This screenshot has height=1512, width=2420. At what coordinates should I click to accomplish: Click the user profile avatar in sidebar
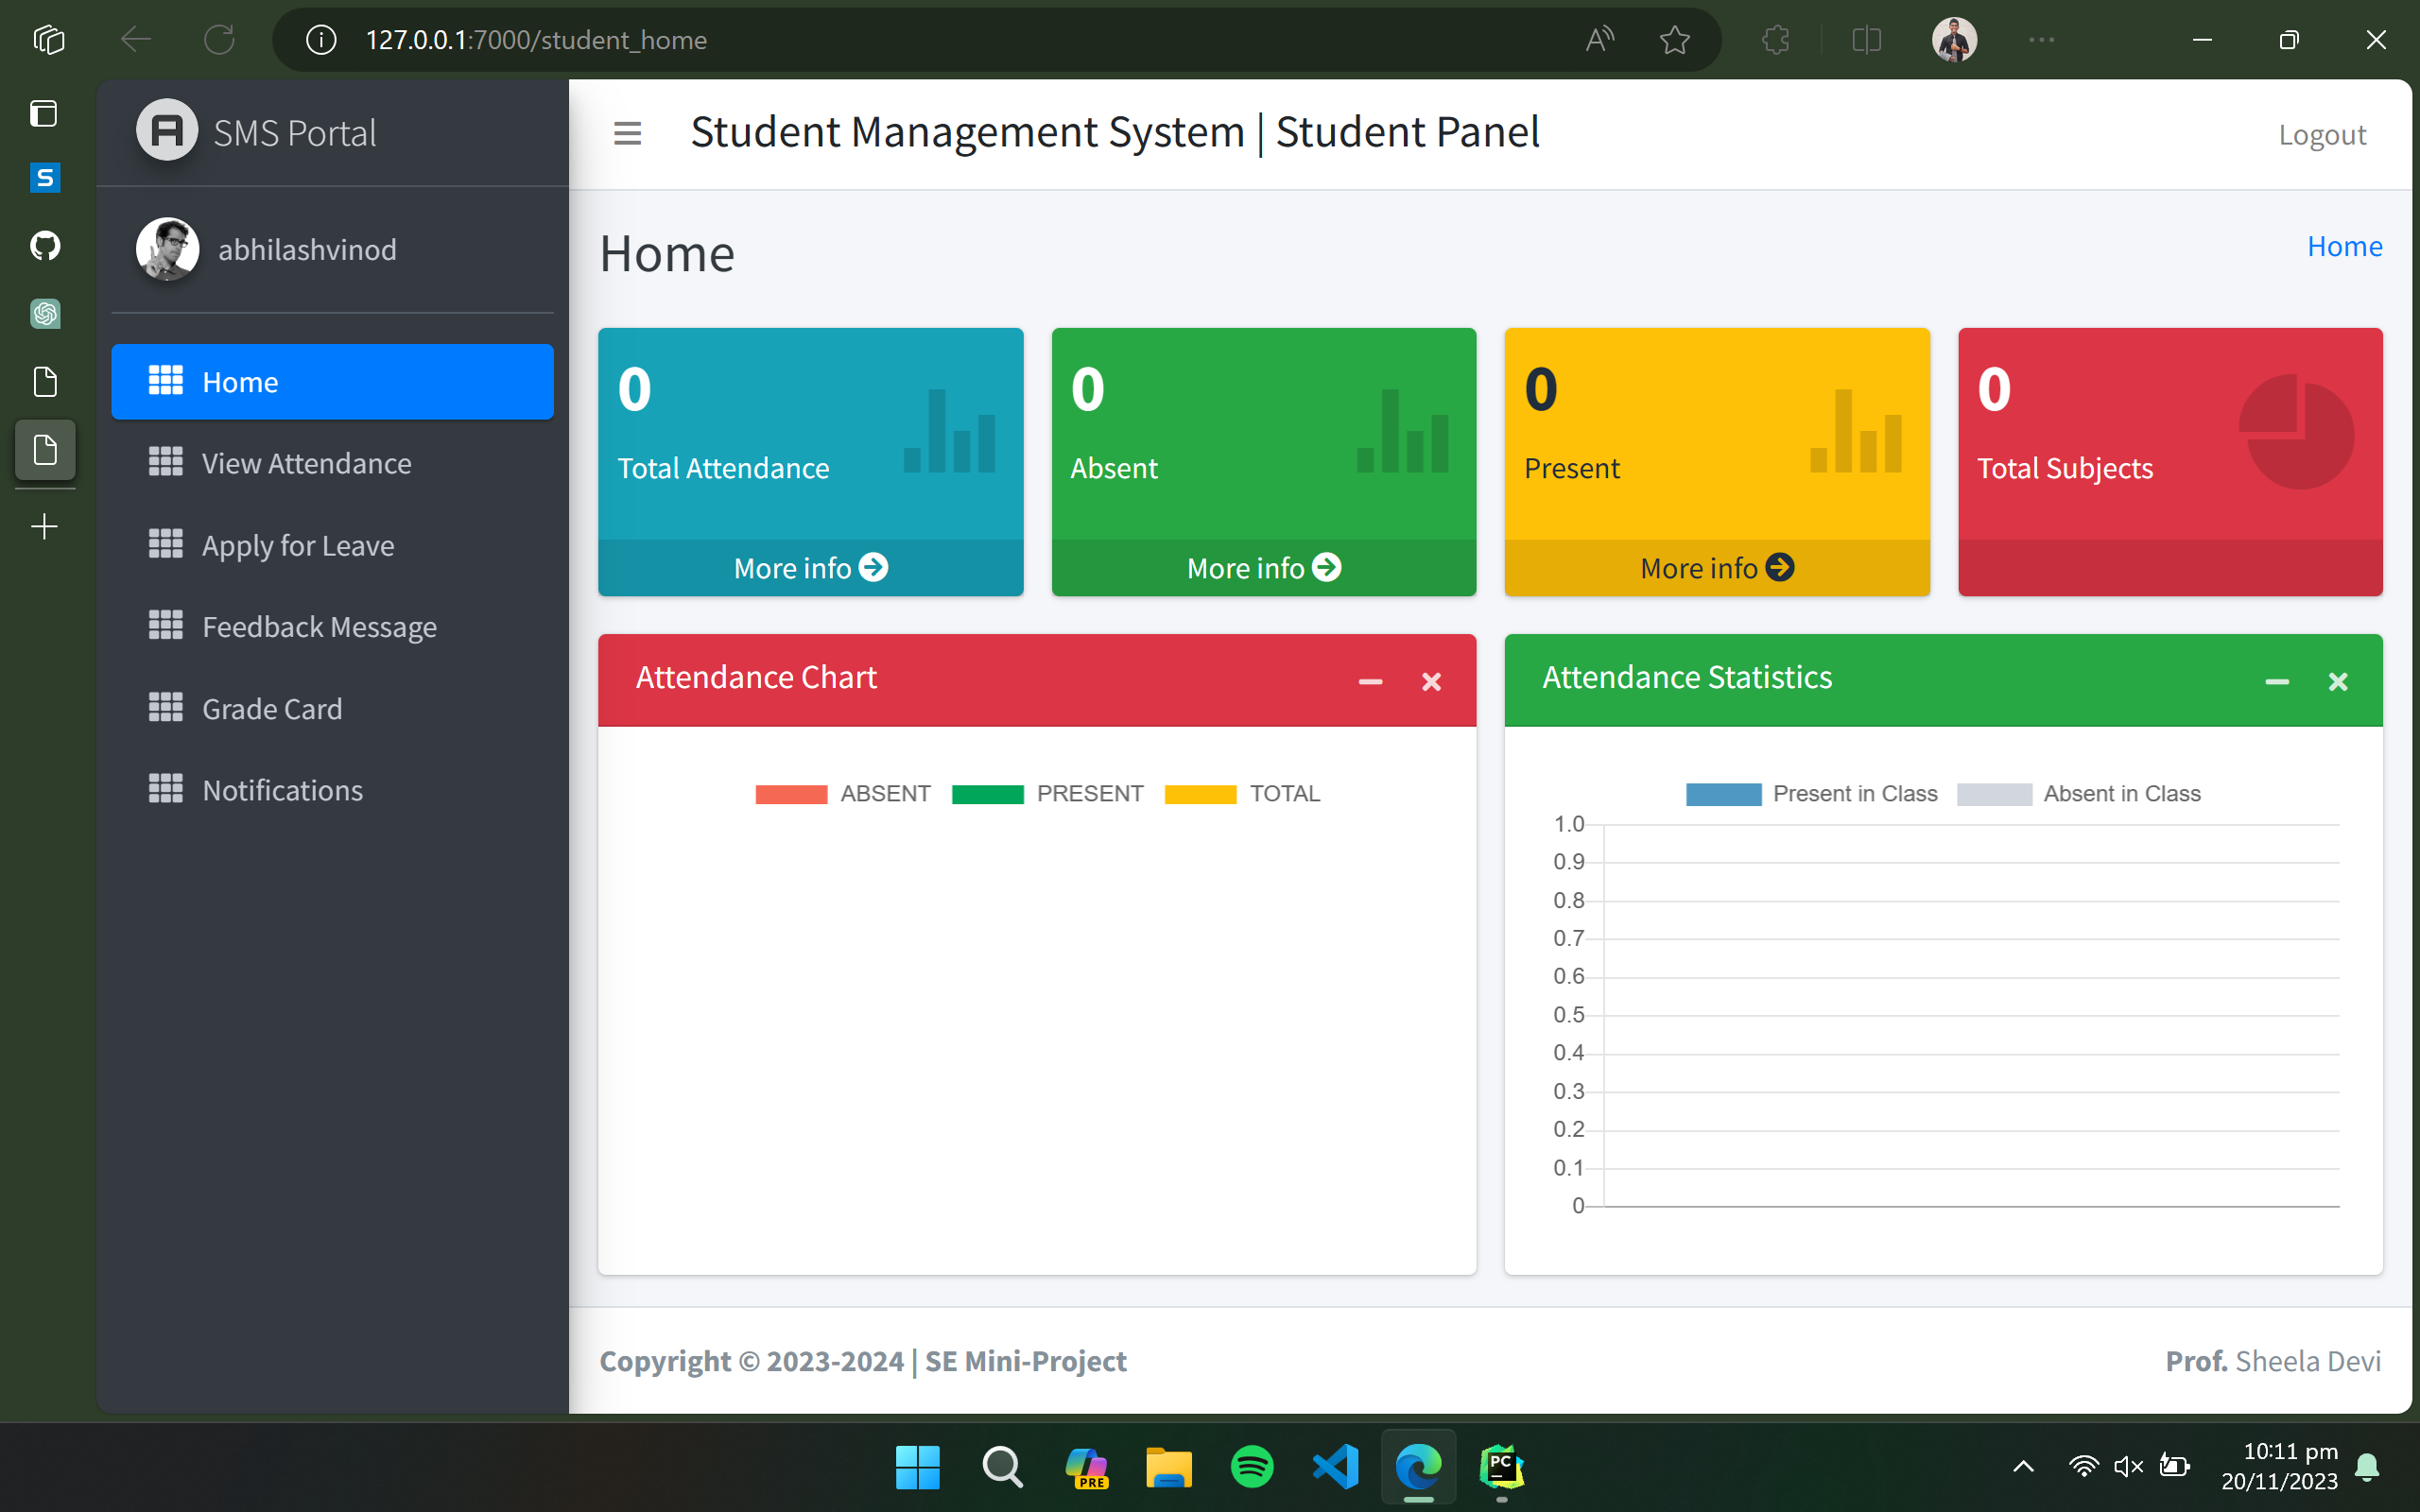coord(166,249)
